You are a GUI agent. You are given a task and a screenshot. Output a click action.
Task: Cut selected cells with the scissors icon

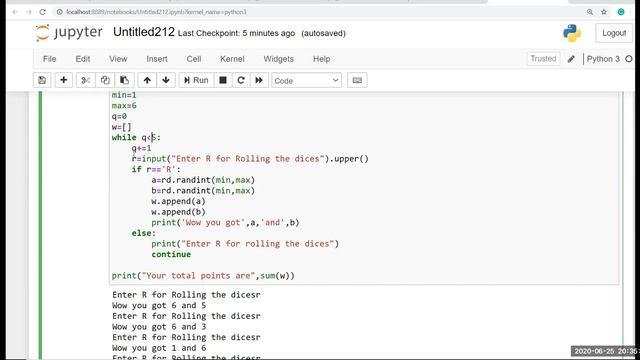tap(85, 80)
